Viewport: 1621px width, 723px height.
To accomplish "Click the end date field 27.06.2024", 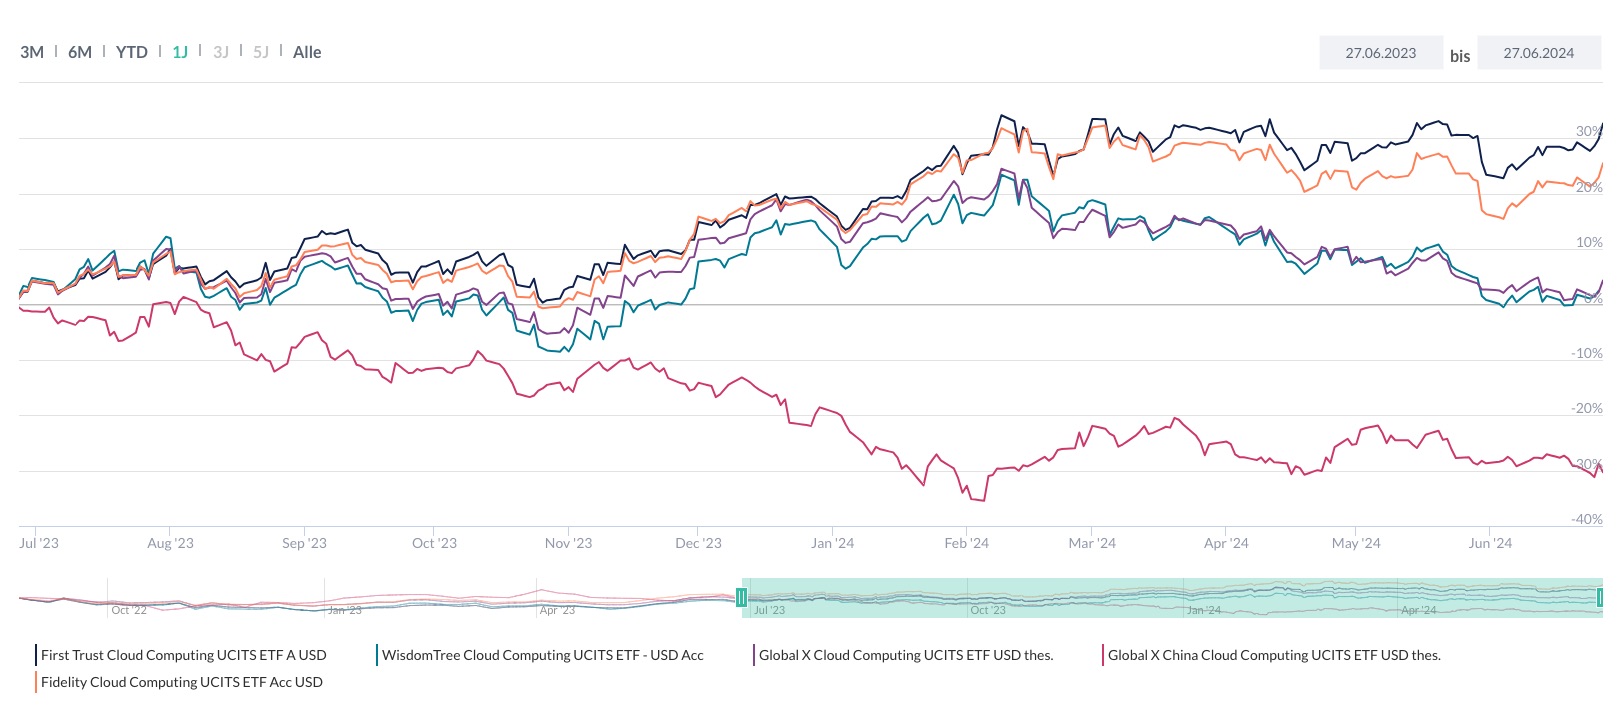I will (1538, 53).
